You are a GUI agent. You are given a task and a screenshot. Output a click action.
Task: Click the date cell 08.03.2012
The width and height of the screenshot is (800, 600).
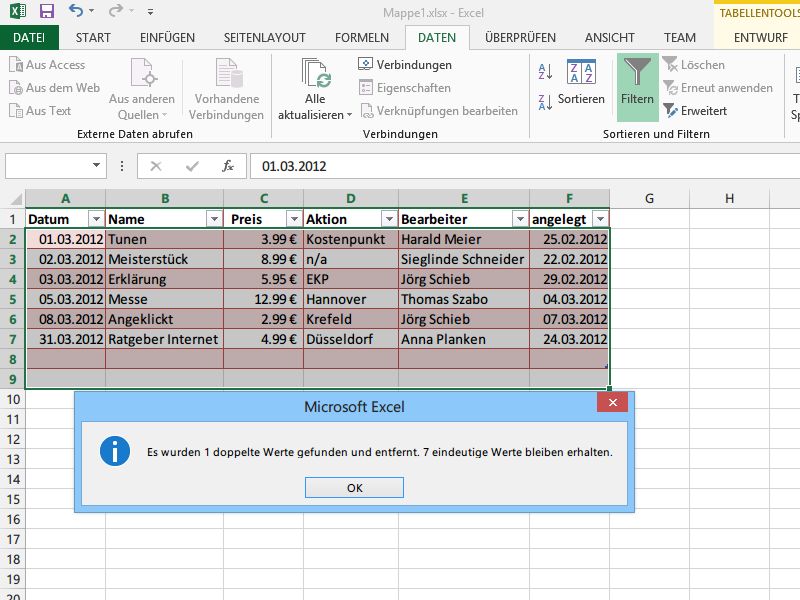point(65,319)
